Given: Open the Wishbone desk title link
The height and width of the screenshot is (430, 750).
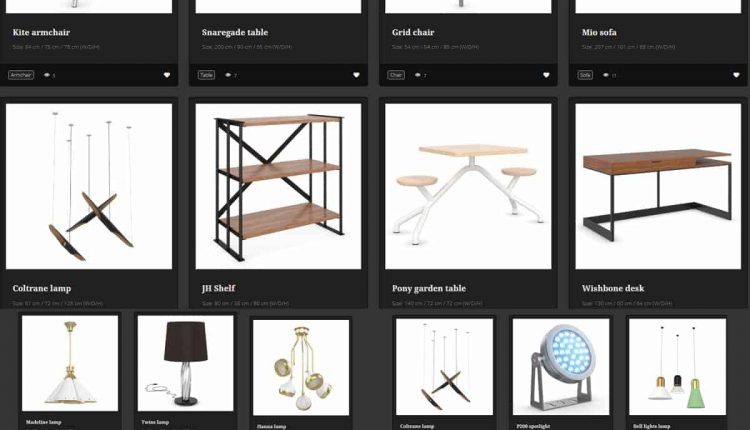Looking at the screenshot, I should pyautogui.click(x=613, y=288).
